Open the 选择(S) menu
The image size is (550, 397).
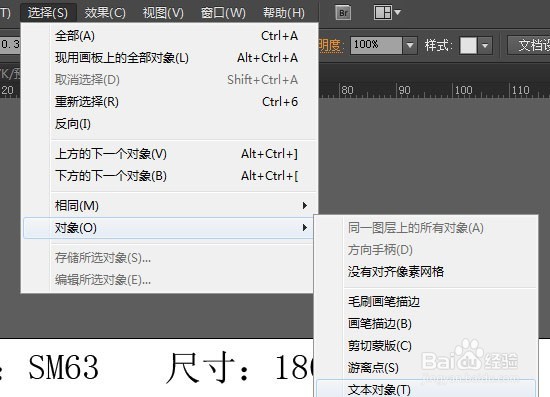[x=48, y=13]
